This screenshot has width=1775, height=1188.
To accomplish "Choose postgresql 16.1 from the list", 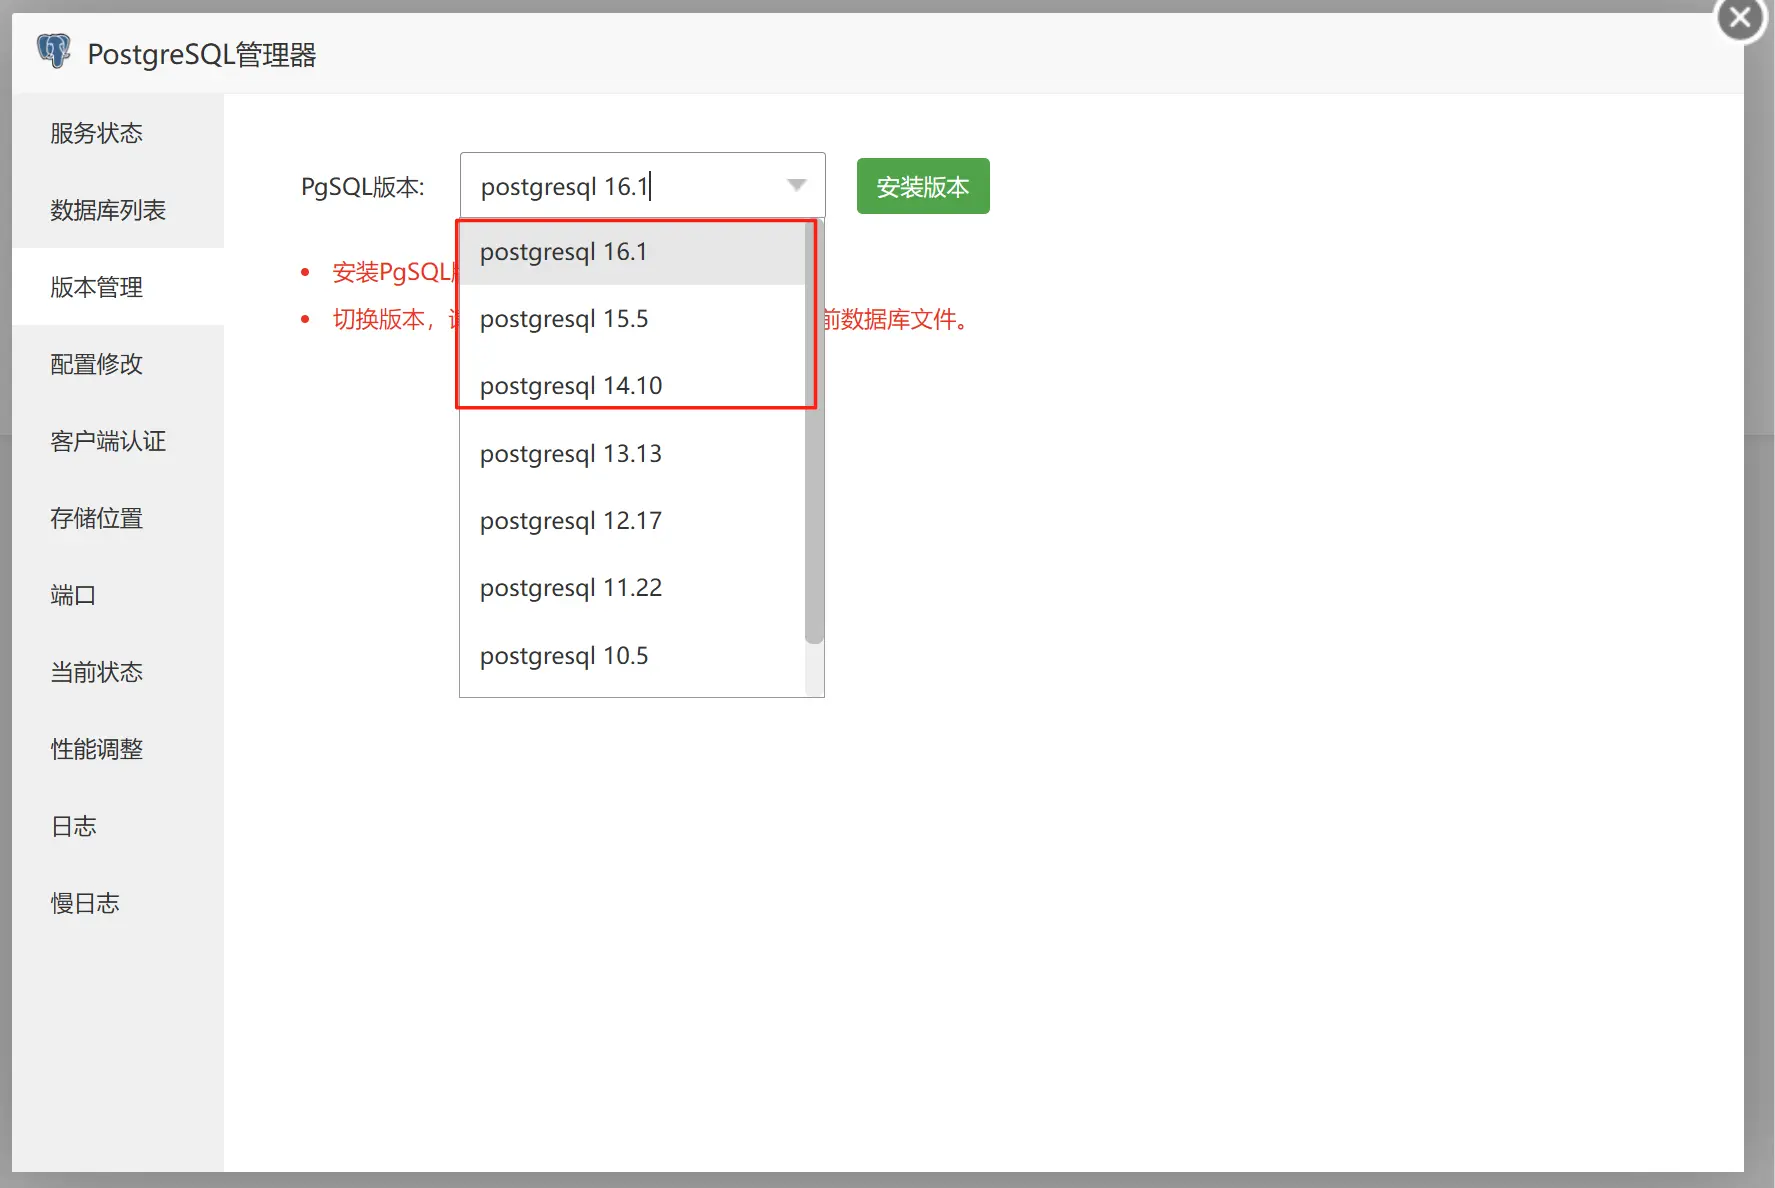I will point(632,252).
